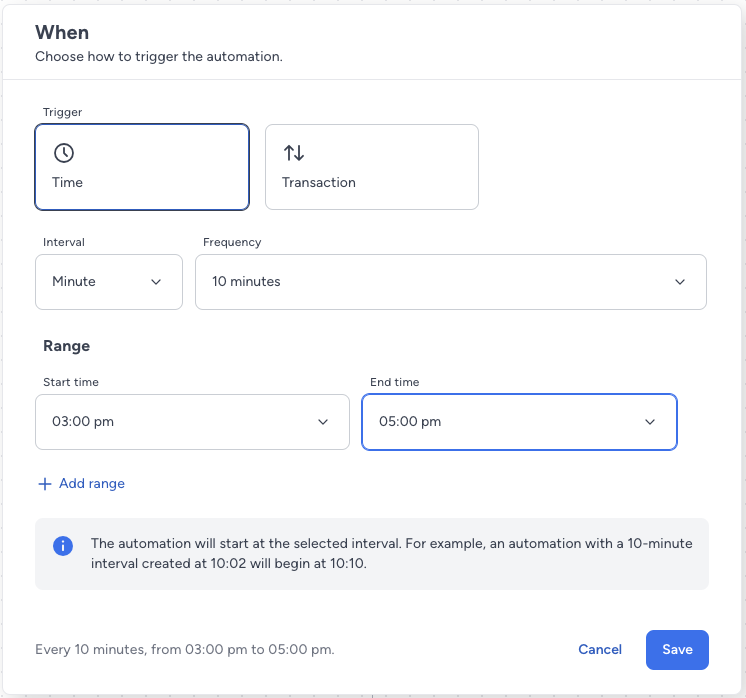Open the Interval dropdown showing Minute
The width and height of the screenshot is (746, 698).
click(x=109, y=282)
